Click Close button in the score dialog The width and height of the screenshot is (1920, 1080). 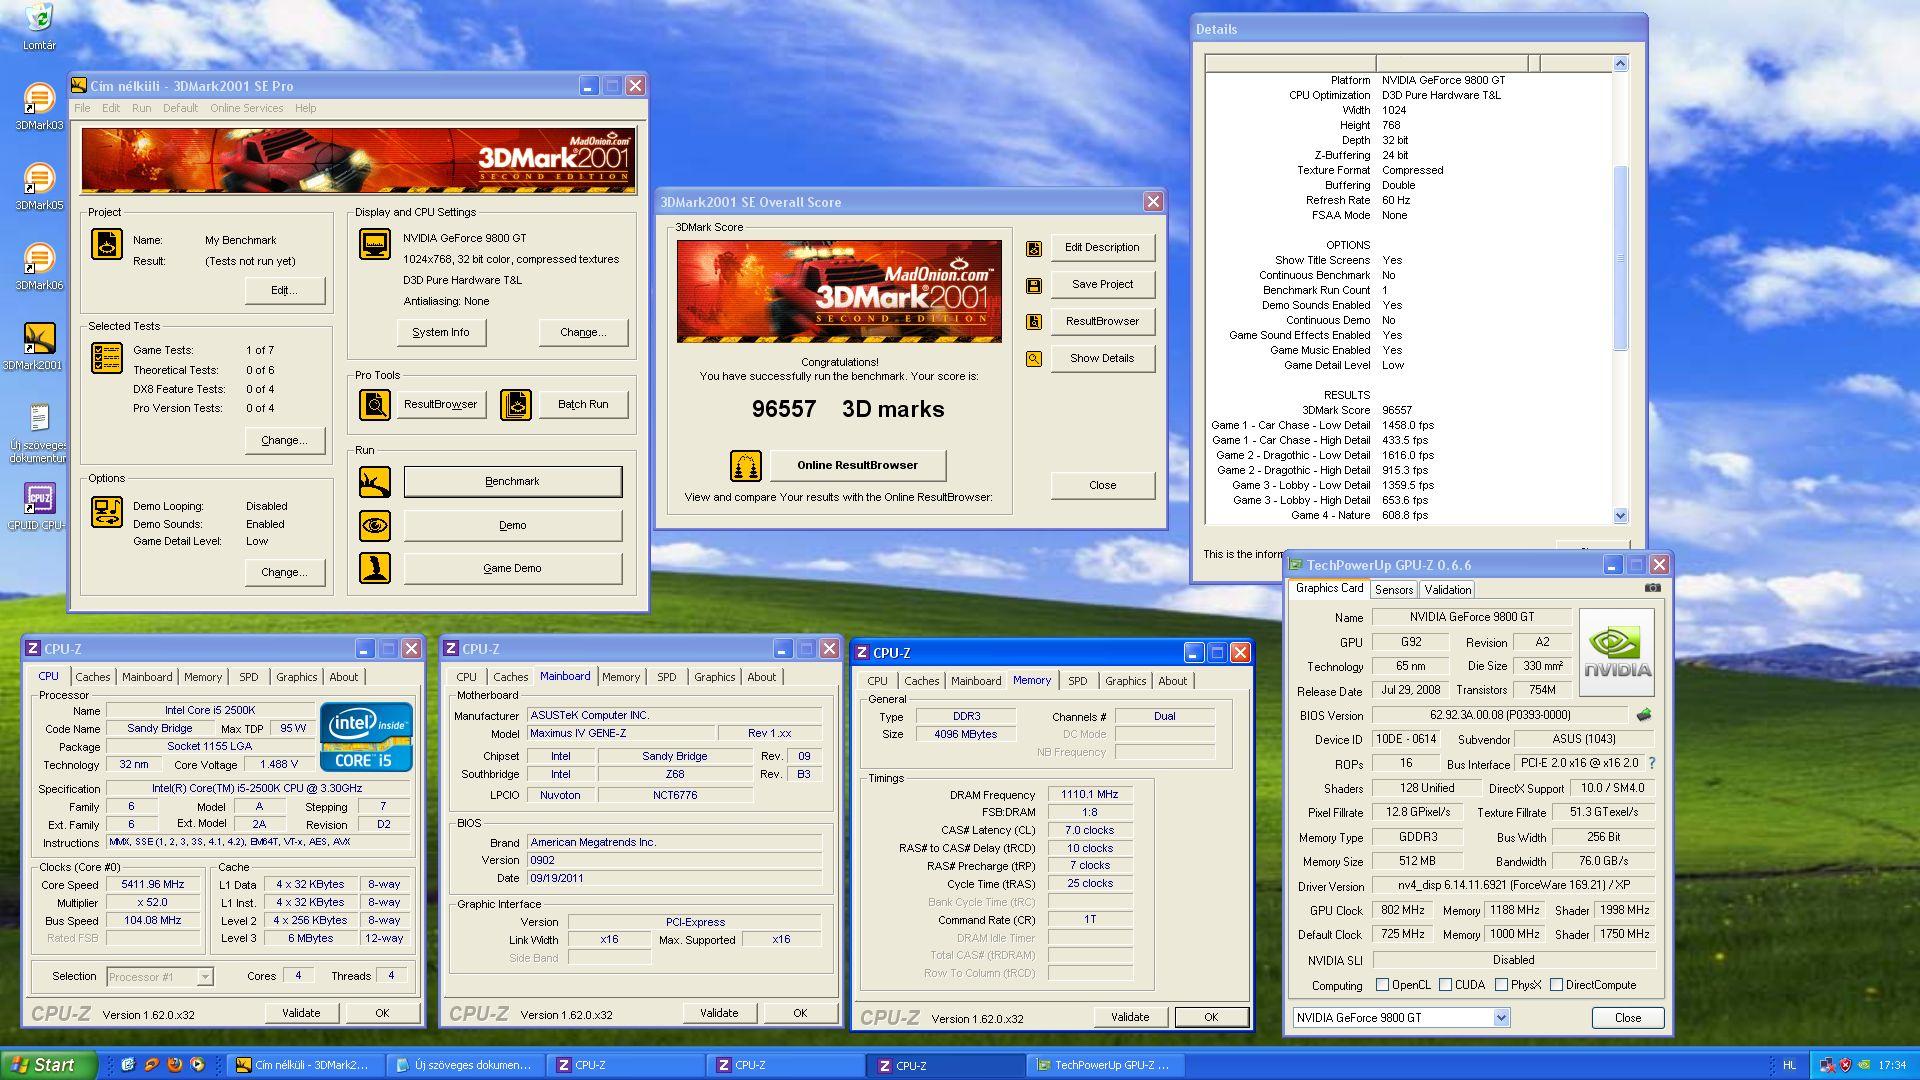pos(1102,486)
